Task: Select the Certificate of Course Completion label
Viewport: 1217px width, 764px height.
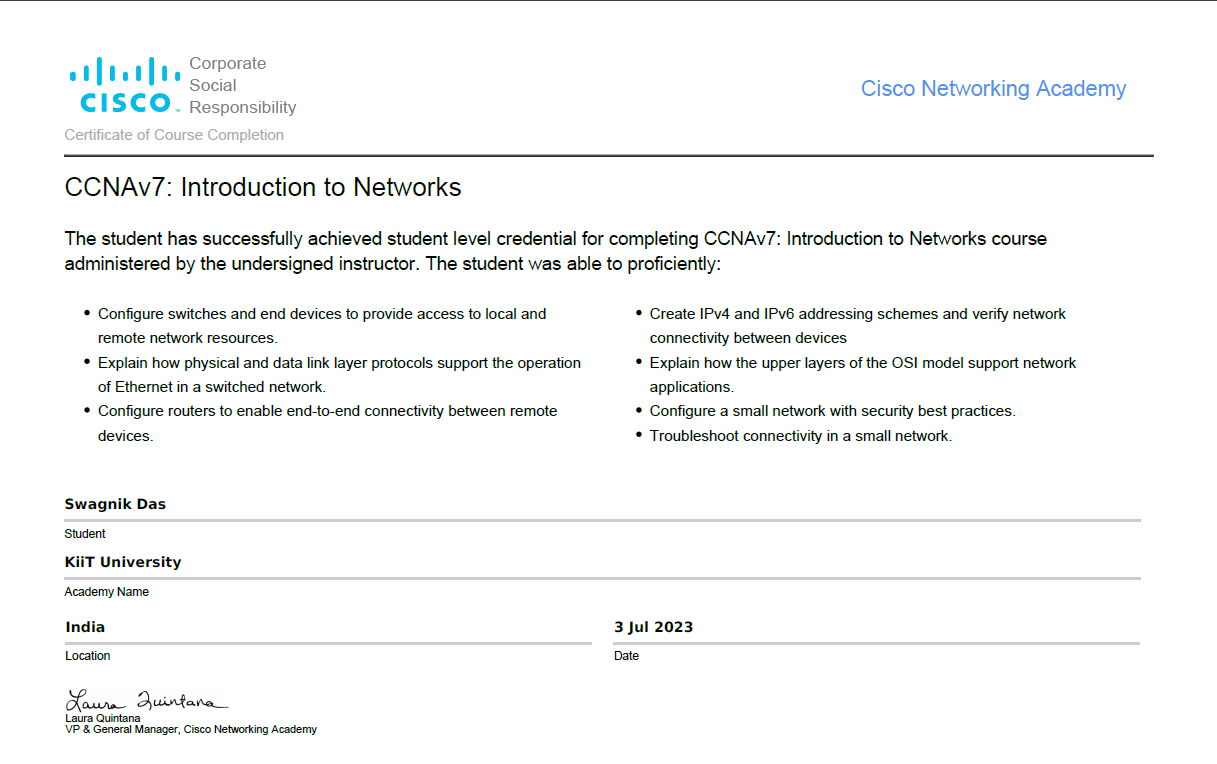Action: coord(174,135)
